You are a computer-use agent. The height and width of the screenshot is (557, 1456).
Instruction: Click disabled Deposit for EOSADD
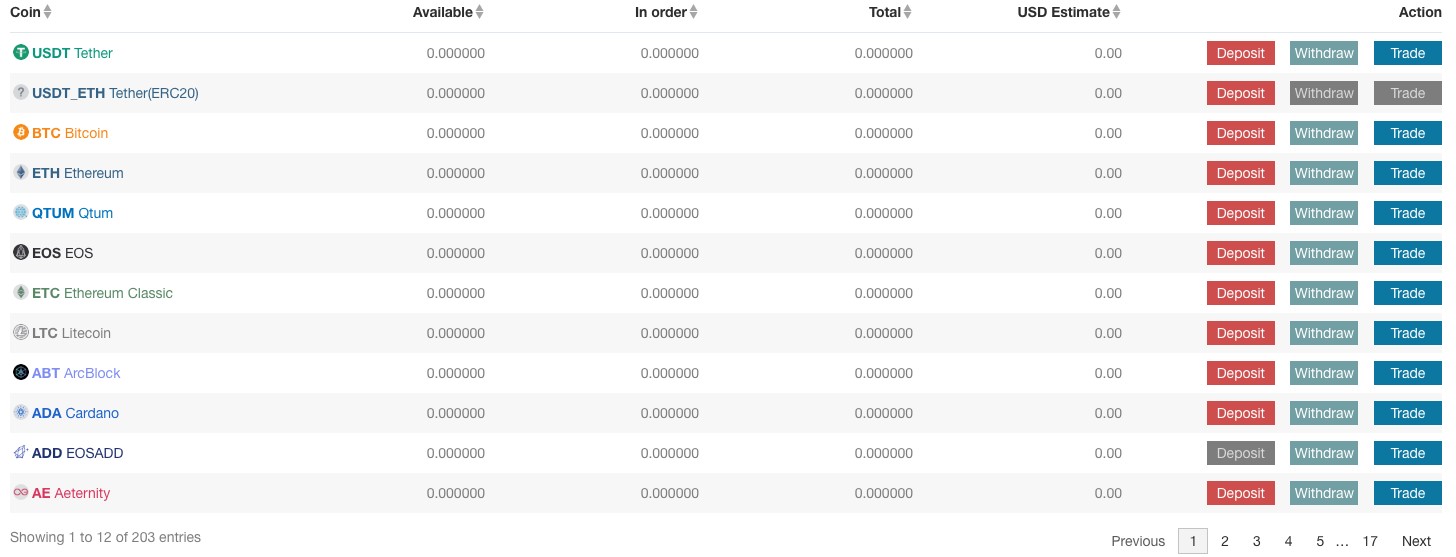pos(1241,453)
